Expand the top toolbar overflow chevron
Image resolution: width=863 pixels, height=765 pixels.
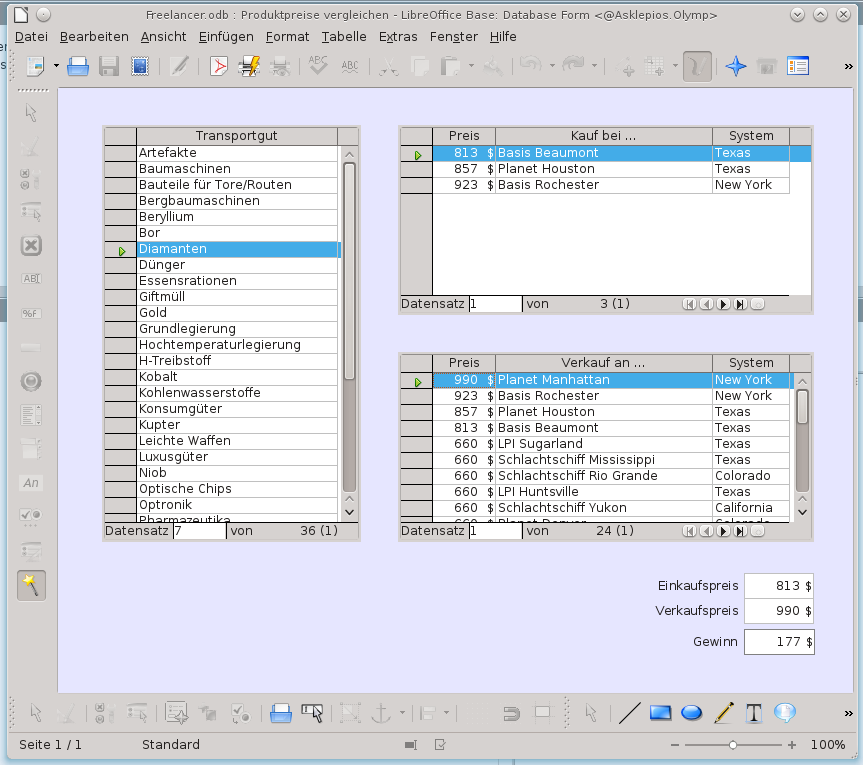tap(848, 67)
